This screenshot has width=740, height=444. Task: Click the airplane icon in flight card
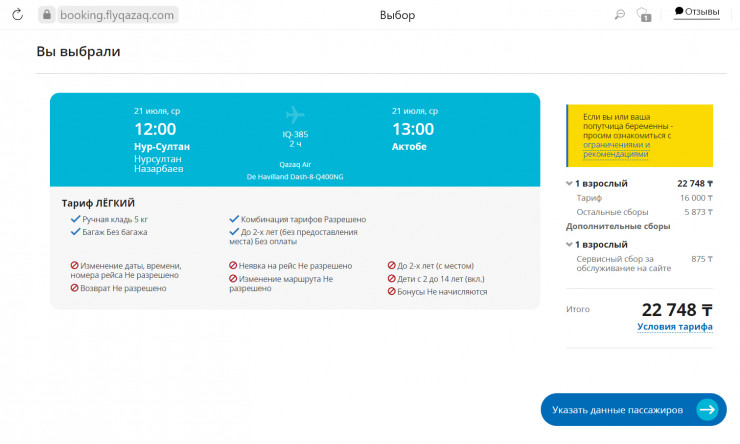pos(295,113)
